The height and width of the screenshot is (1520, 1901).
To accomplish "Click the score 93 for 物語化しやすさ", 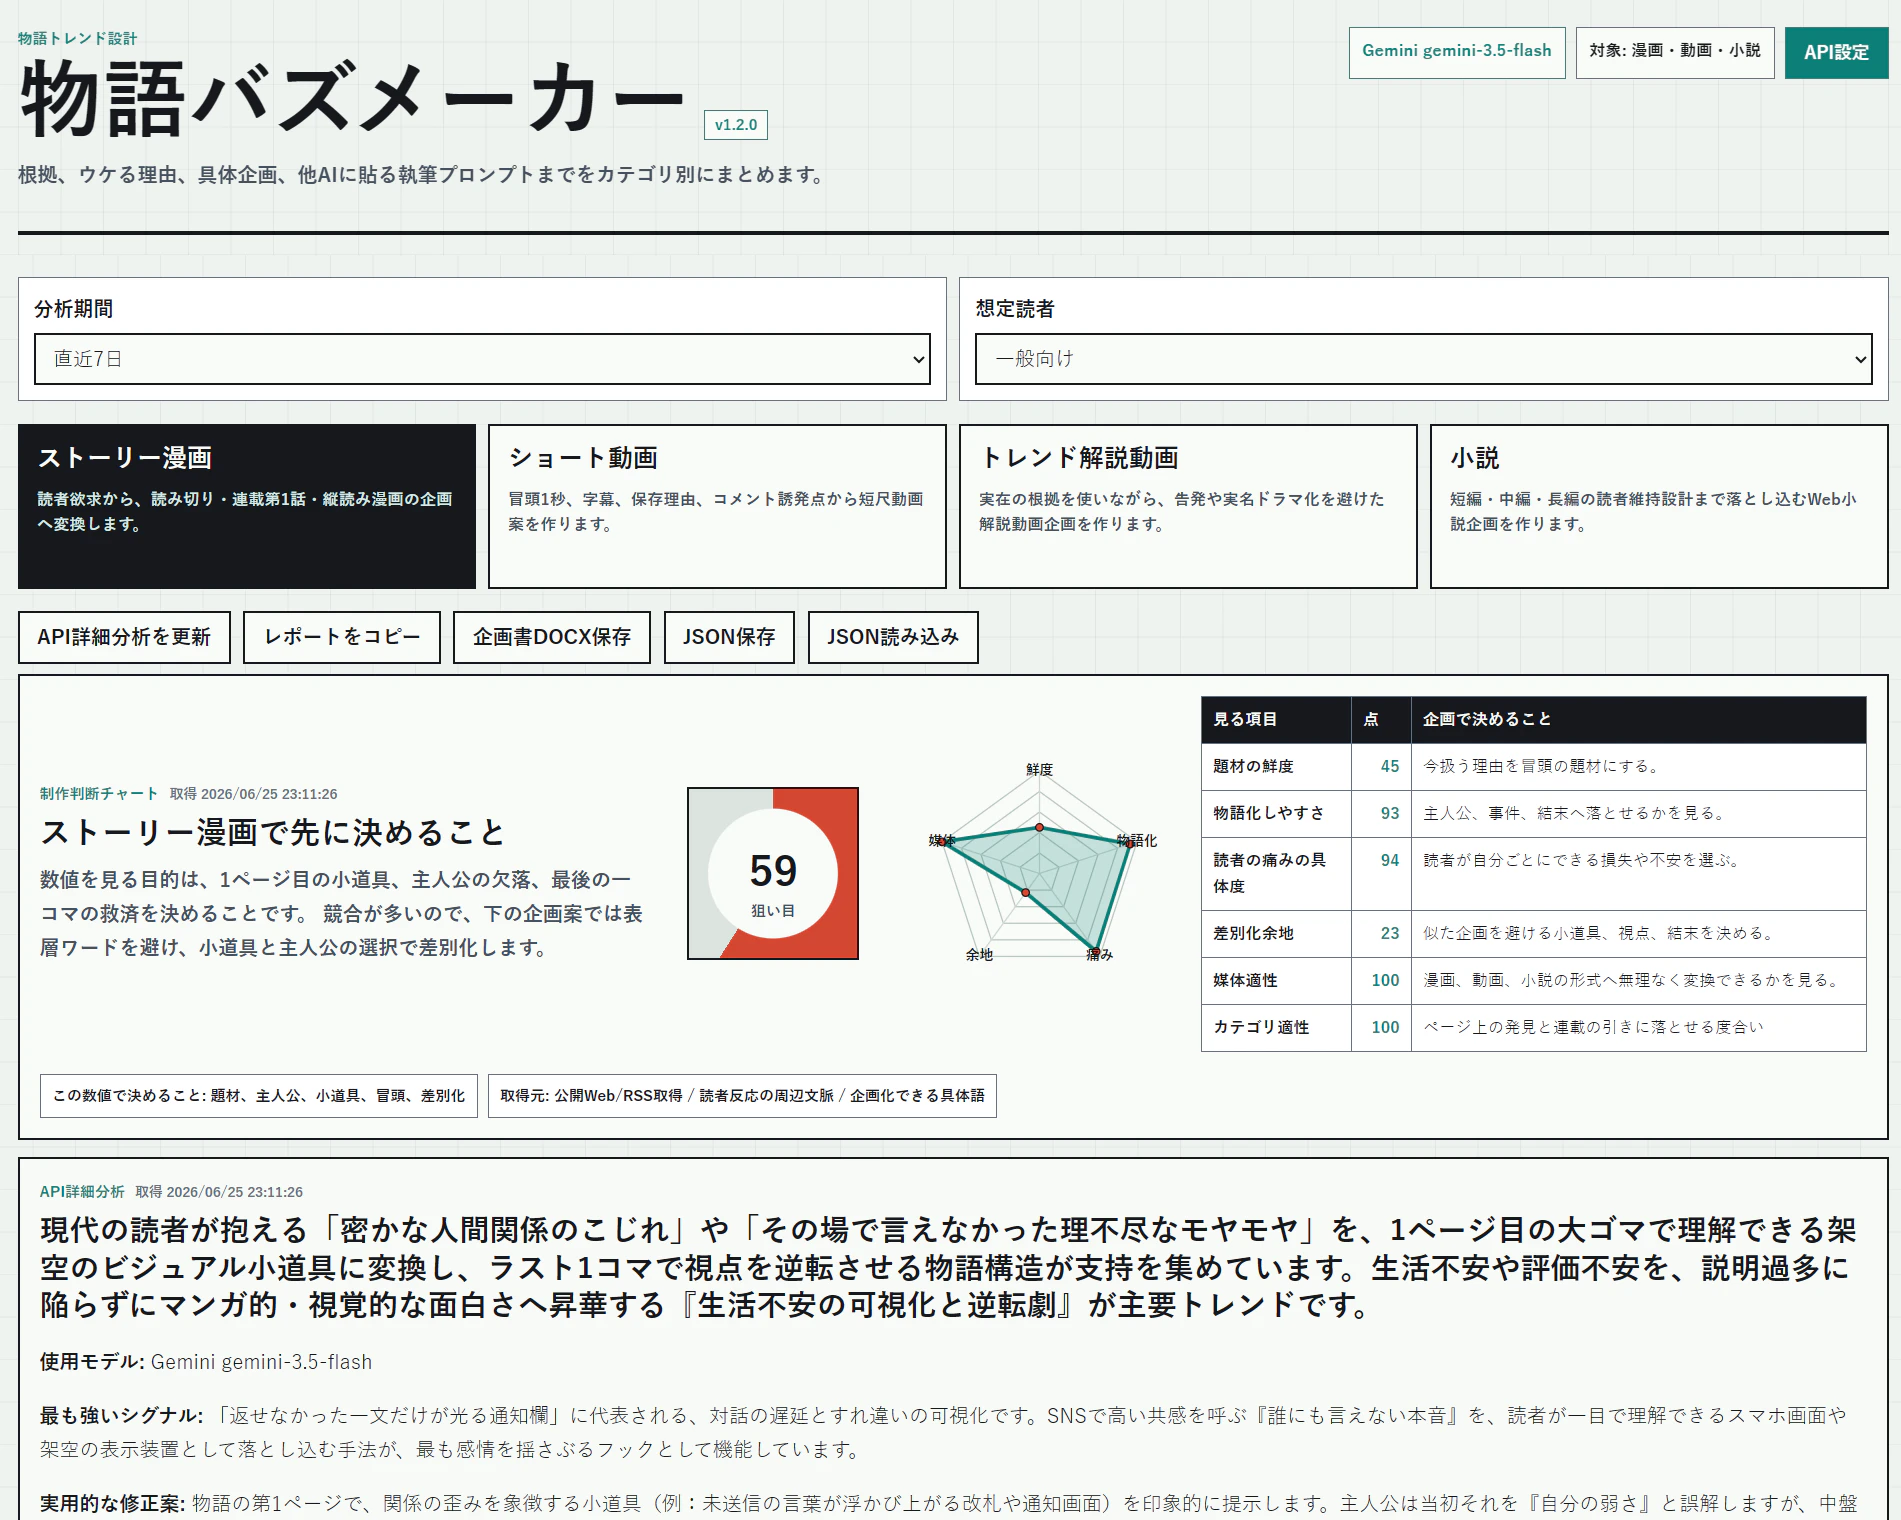I will pyautogui.click(x=1389, y=813).
